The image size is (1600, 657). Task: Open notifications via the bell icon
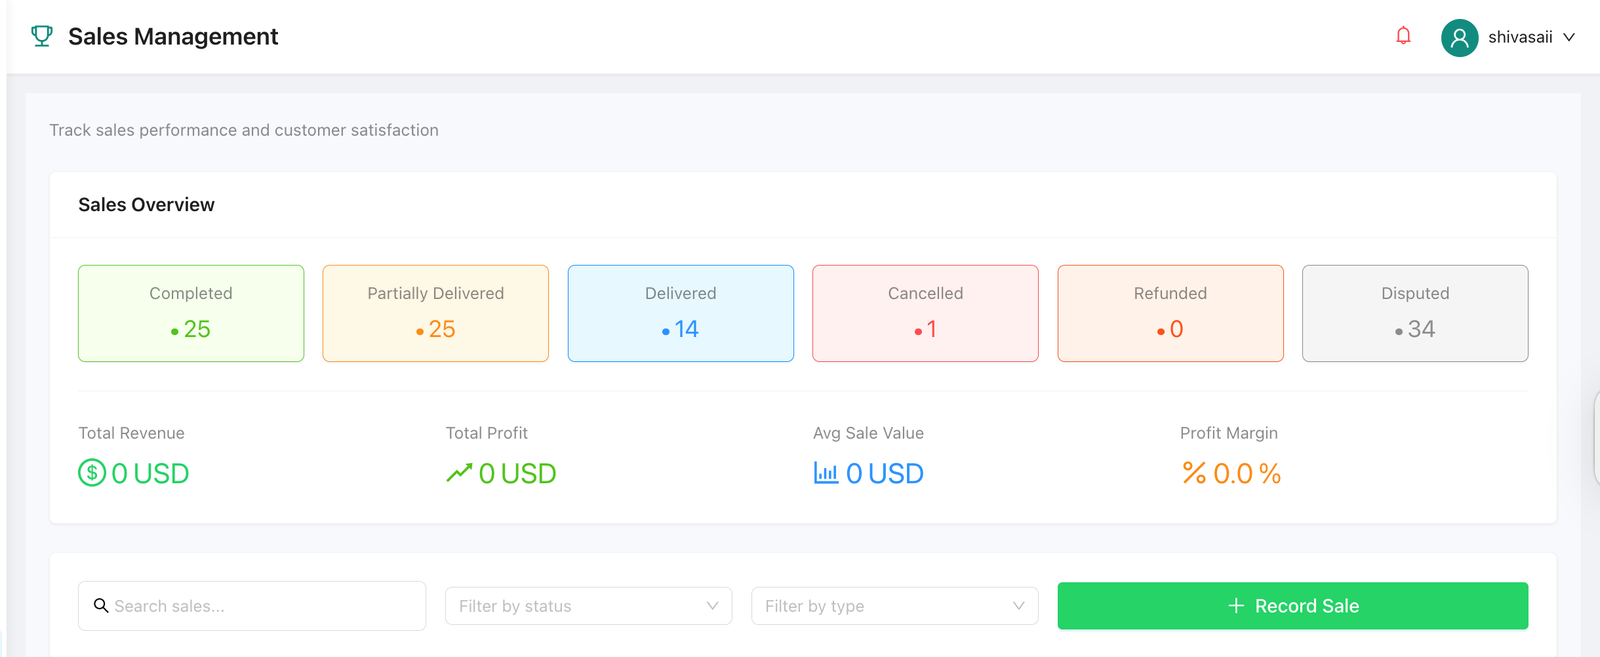tap(1403, 34)
